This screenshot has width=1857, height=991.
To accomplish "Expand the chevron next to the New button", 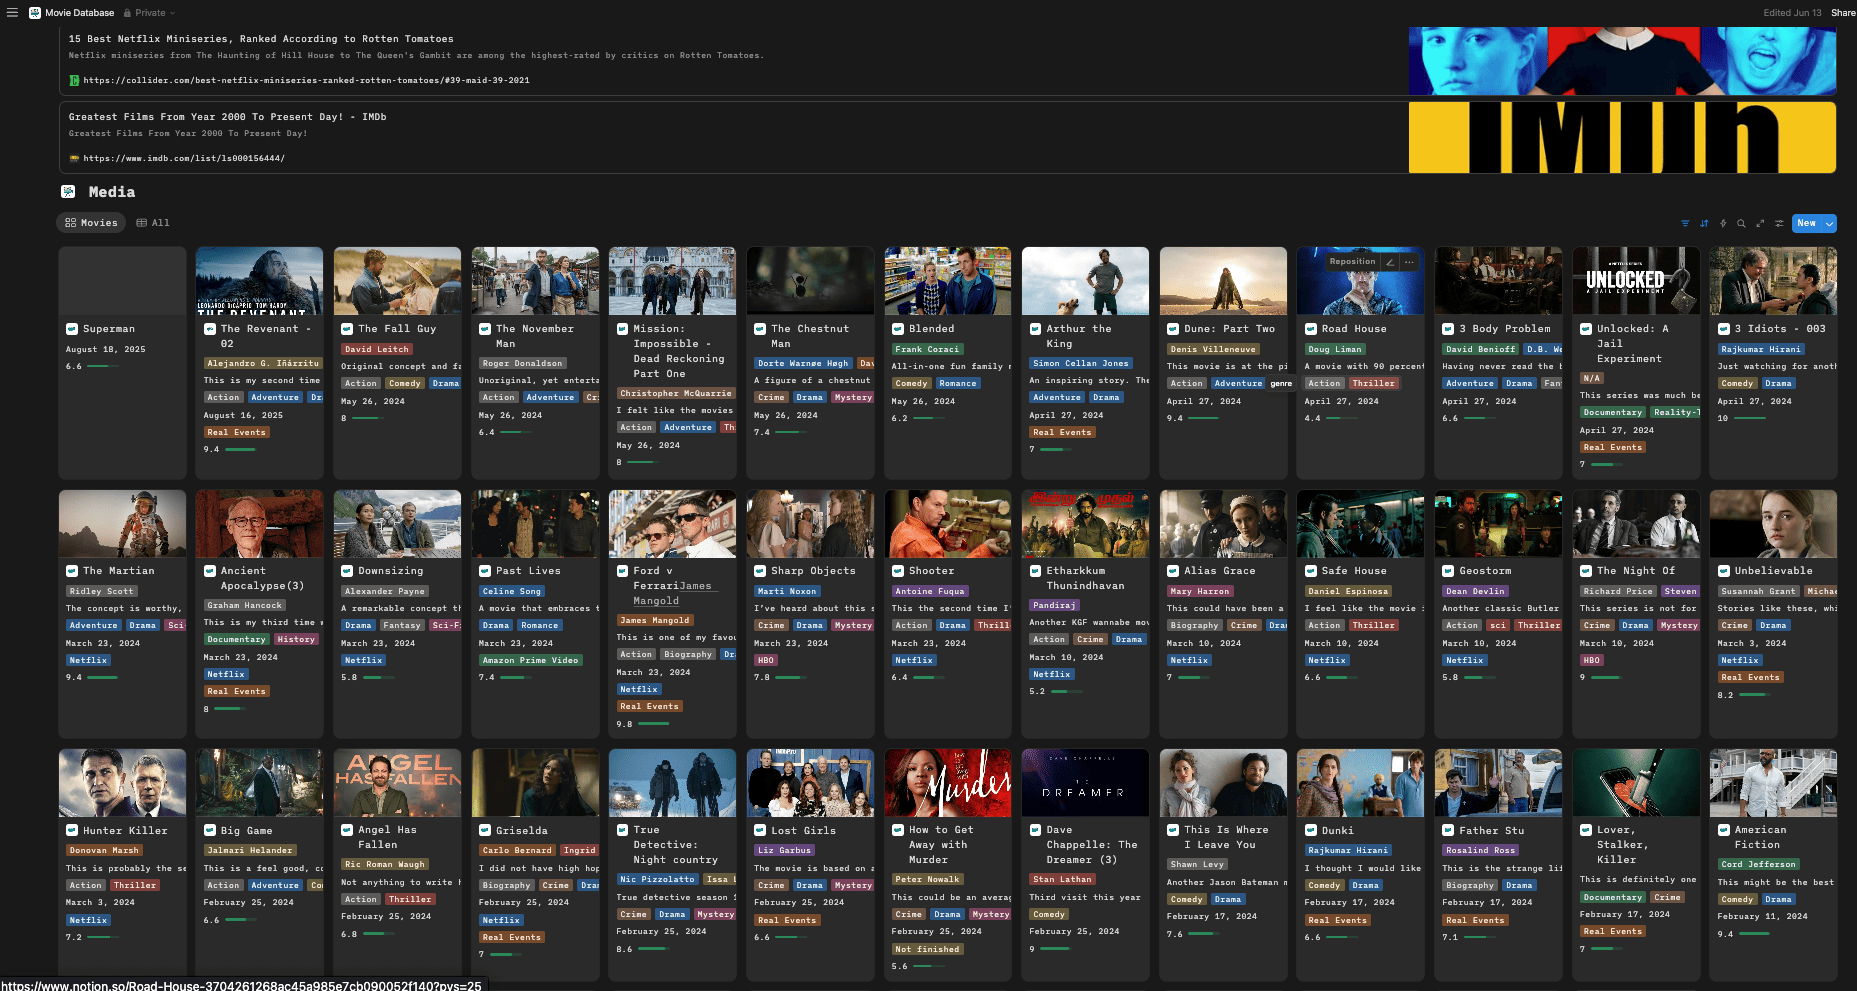I will (1829, 223).
